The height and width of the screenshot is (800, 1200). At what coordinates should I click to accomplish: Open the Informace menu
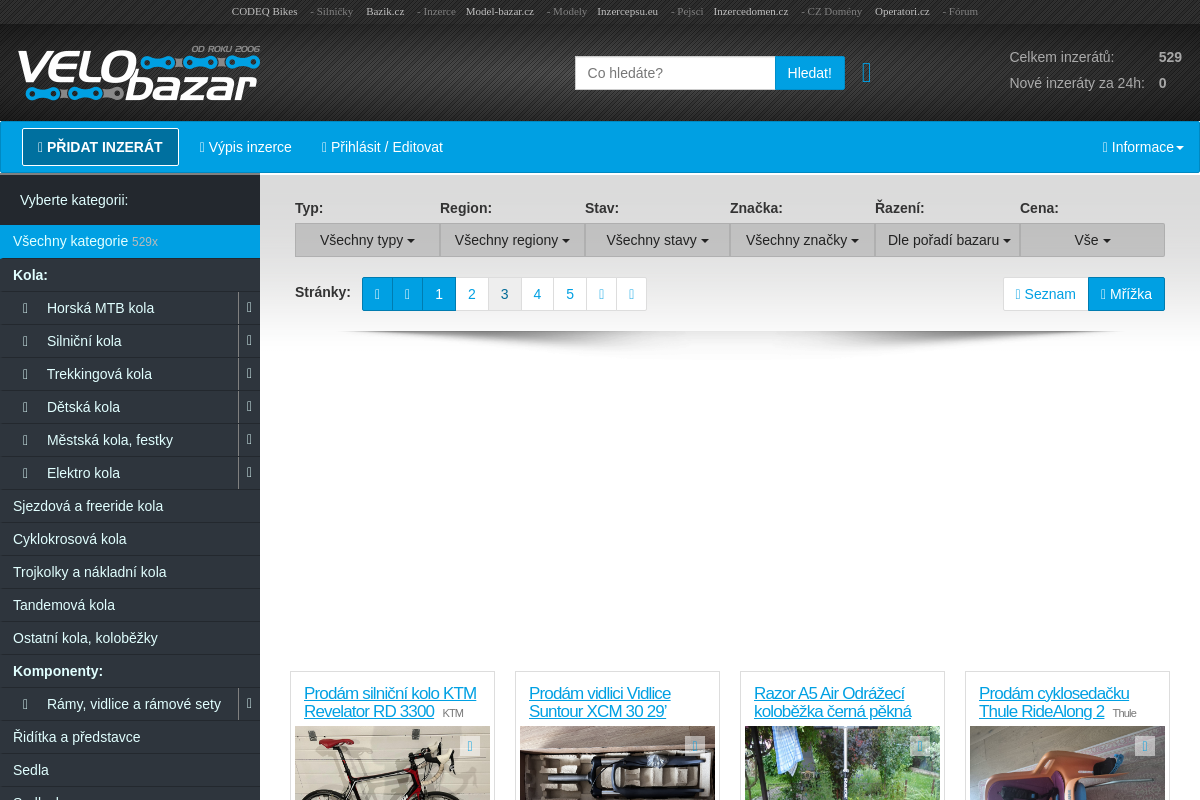[x=1143, y=147]
